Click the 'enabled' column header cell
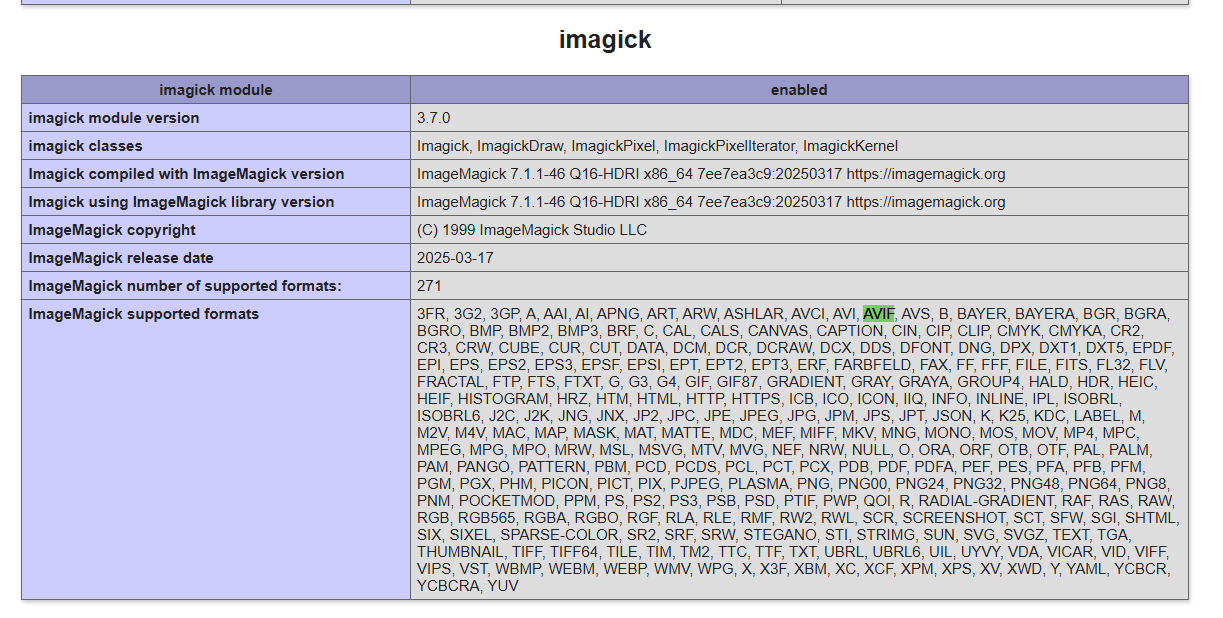 [x=798, y=90]
